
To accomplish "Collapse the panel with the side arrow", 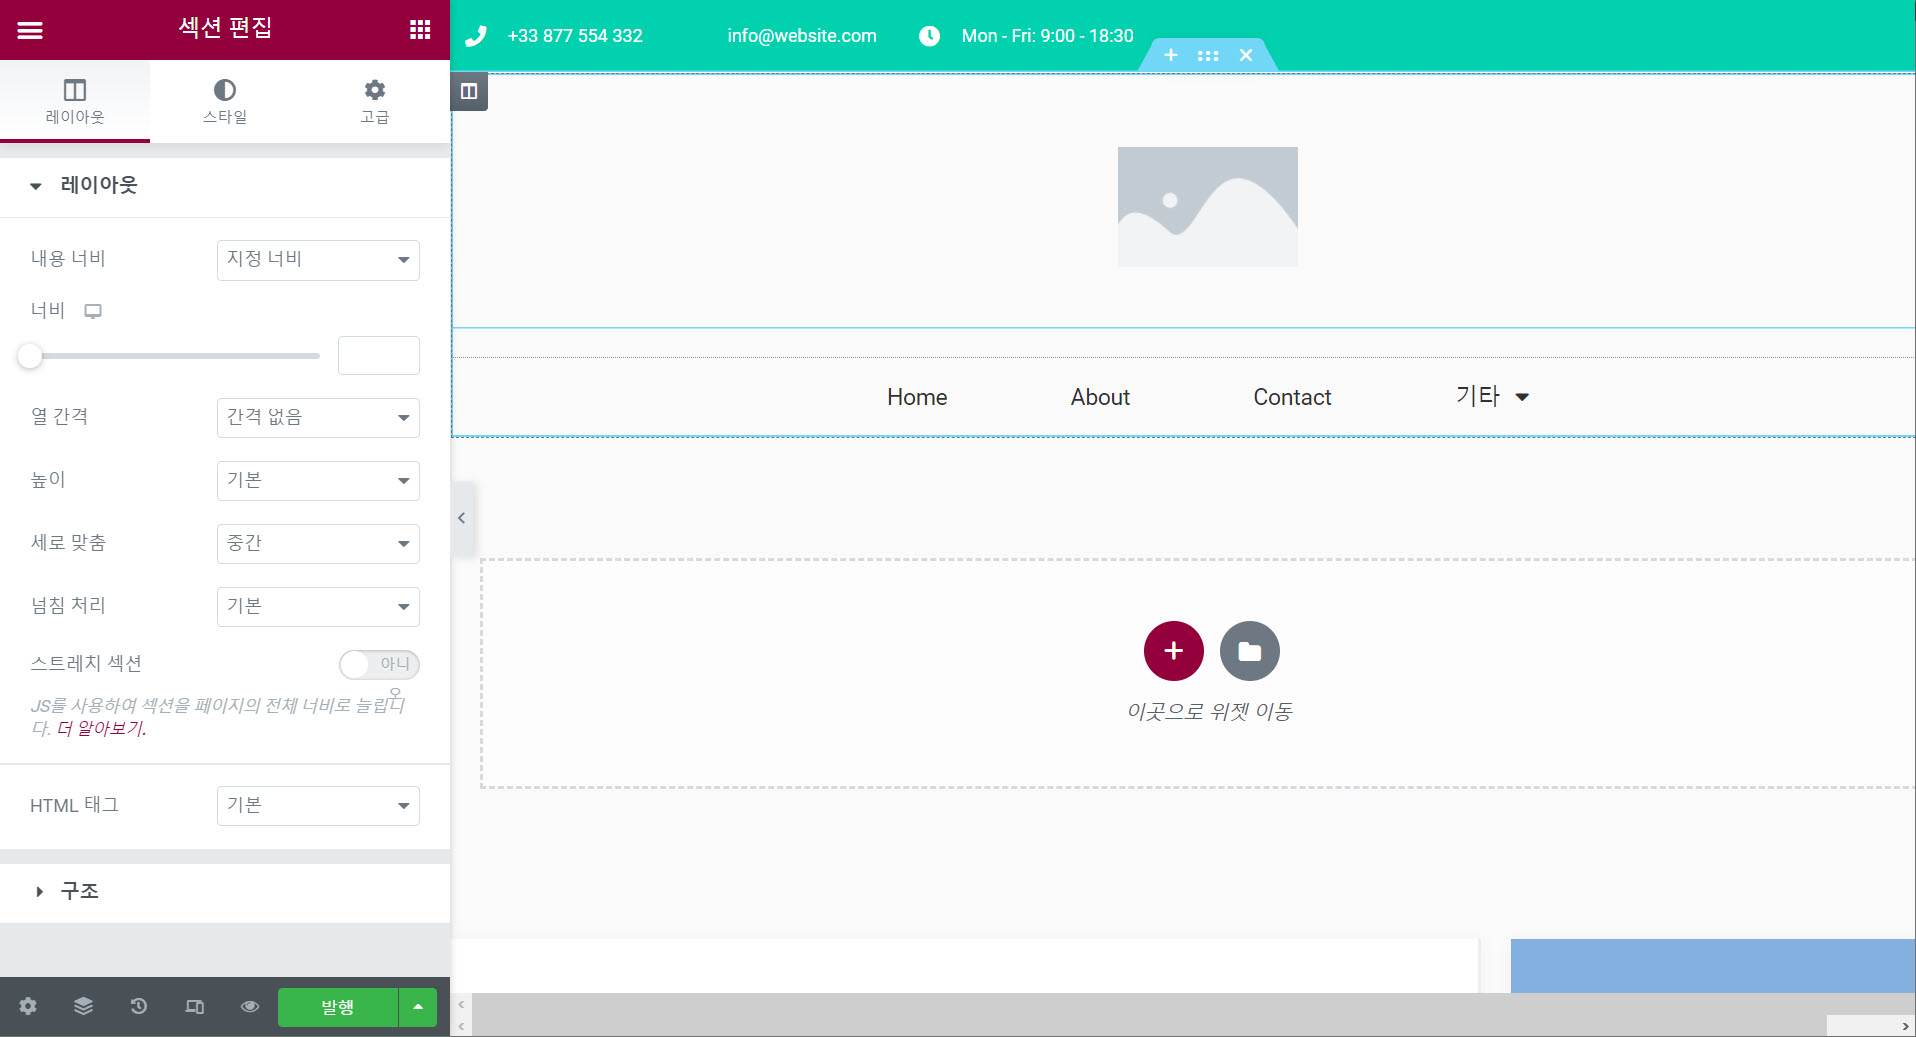I will coord(462,518).
